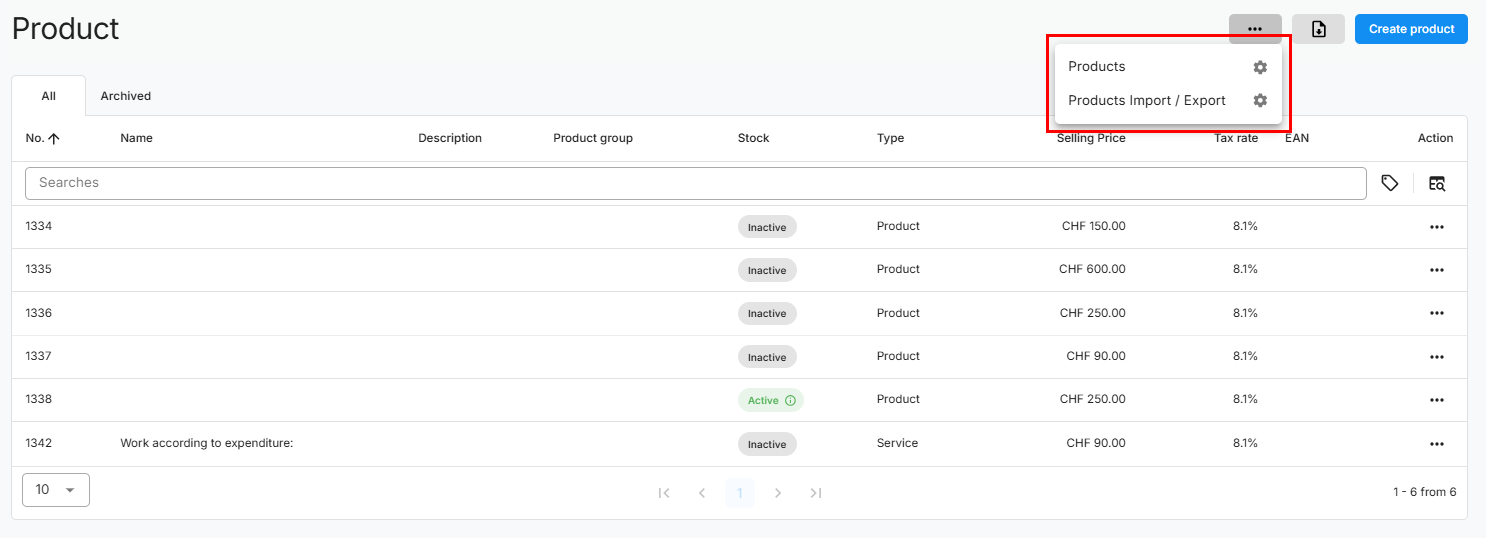Select Products Import / Export menu item
1486x538 pixels.
[1146, 101]
